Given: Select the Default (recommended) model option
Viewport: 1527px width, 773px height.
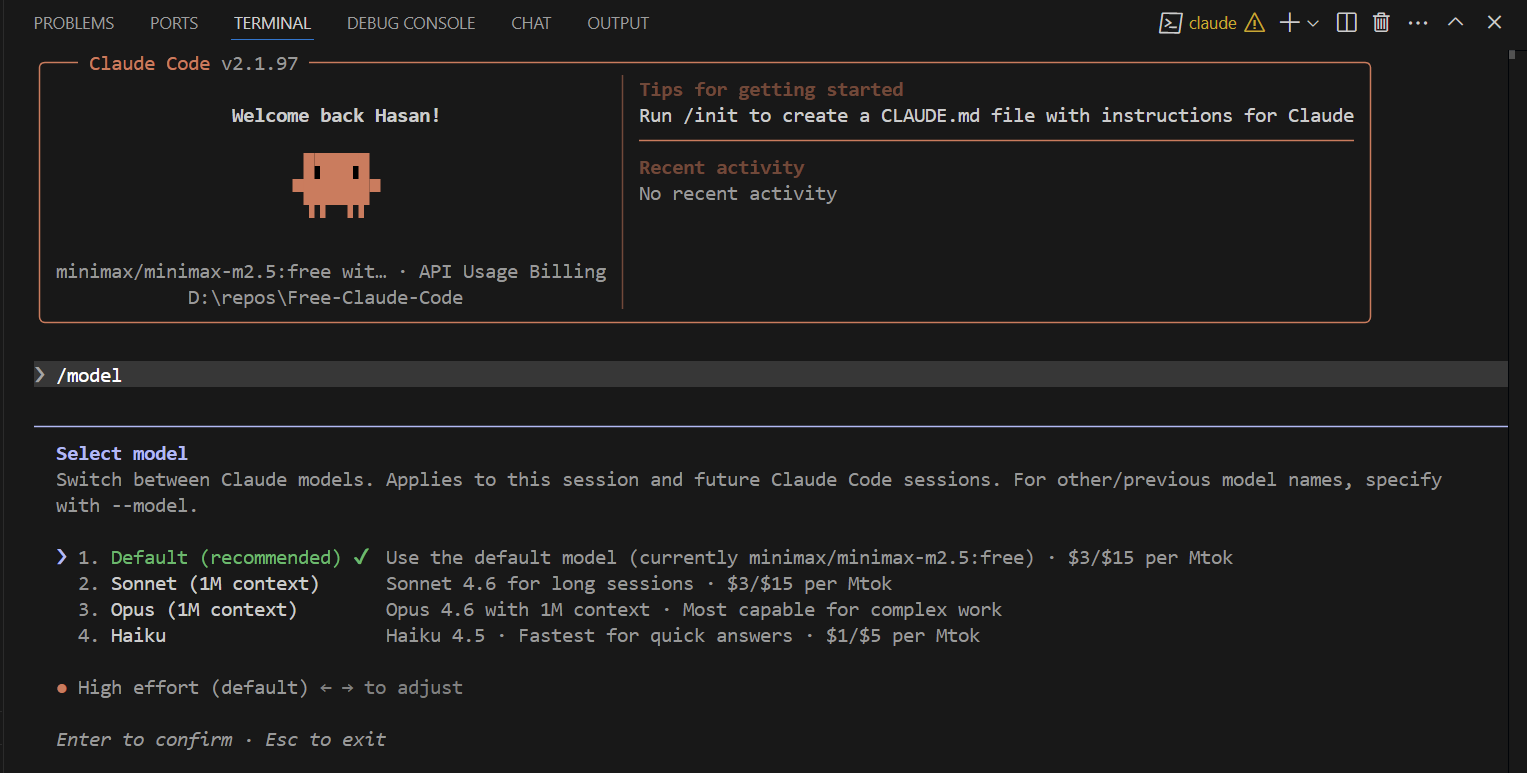Looking at the screenshot, I should [x=225, y=558].
